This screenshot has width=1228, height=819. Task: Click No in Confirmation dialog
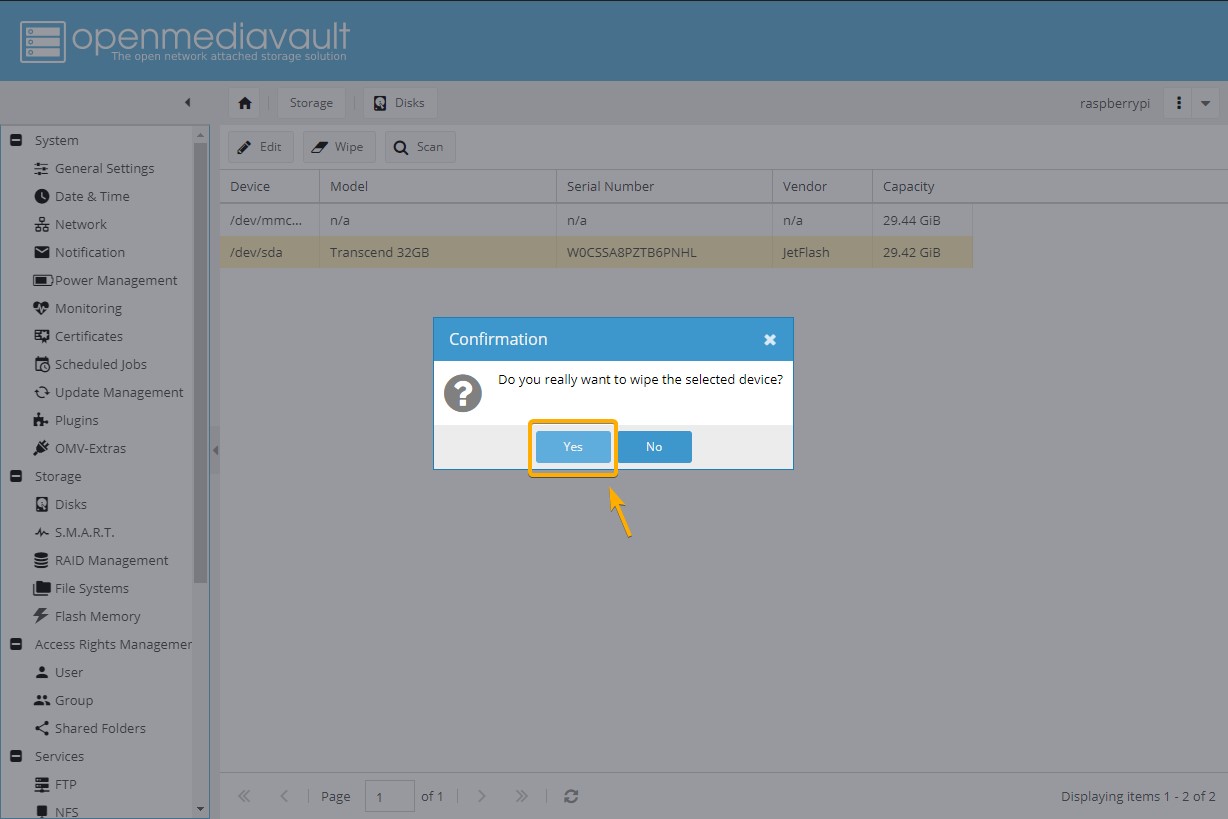click(654, 447)
